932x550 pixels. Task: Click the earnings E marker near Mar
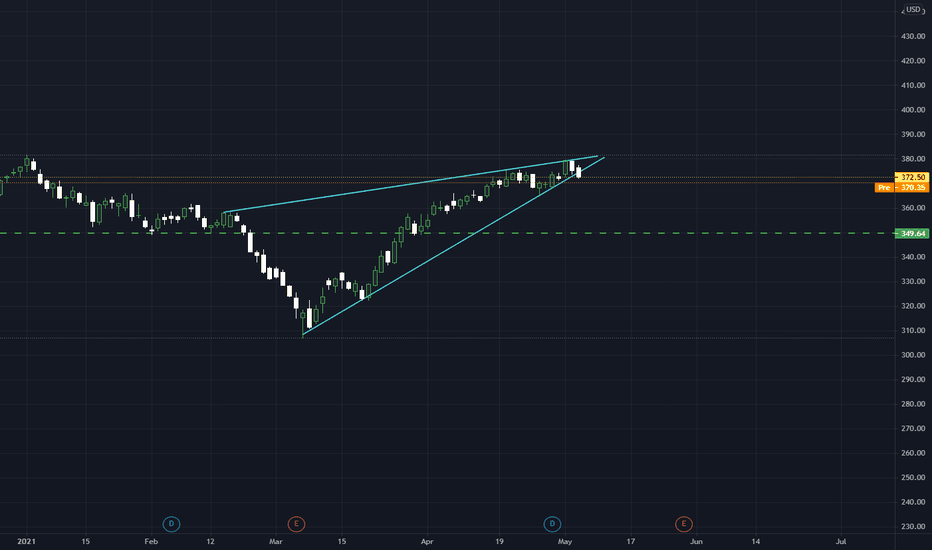click(296, 524)
